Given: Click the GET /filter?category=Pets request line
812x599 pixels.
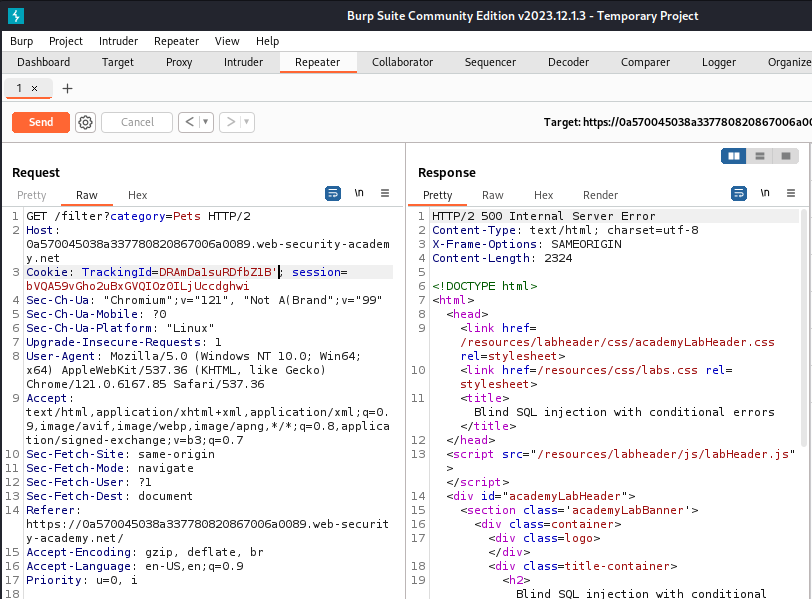Looking at the screenshot, I should [x=138, y=216].
